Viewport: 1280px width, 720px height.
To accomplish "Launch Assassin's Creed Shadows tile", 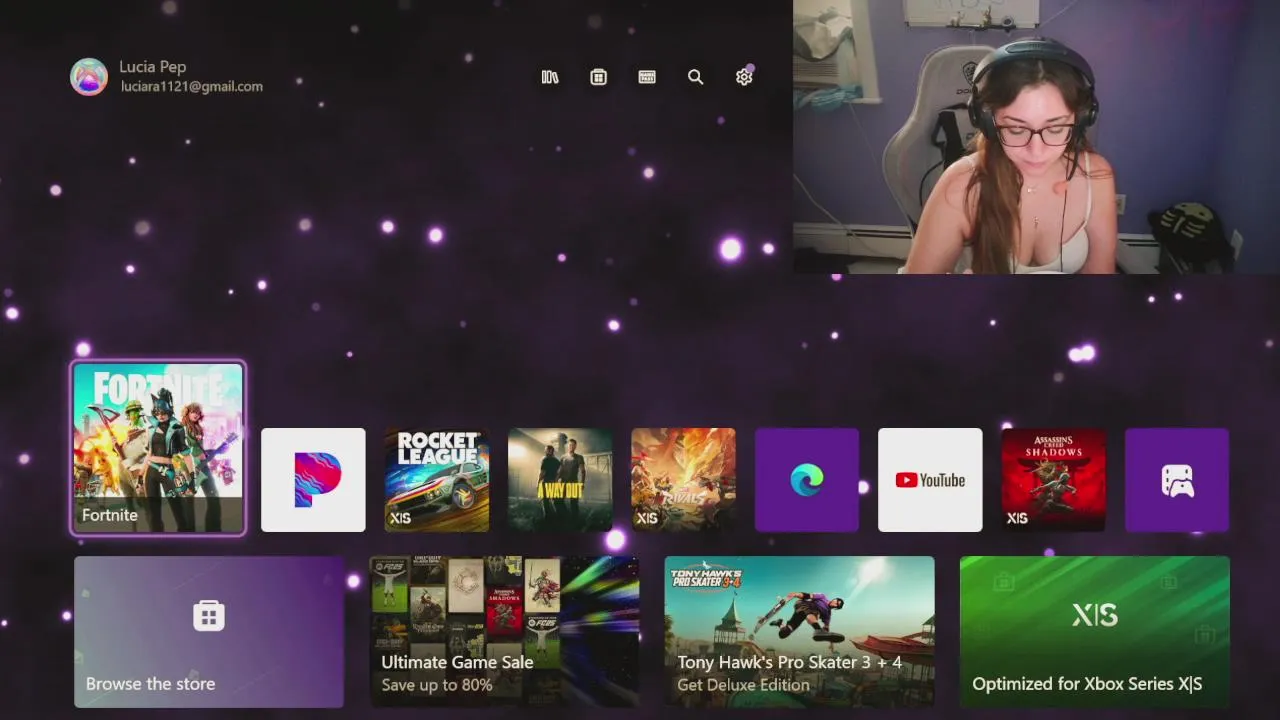I will click(x=1054, y=480).
